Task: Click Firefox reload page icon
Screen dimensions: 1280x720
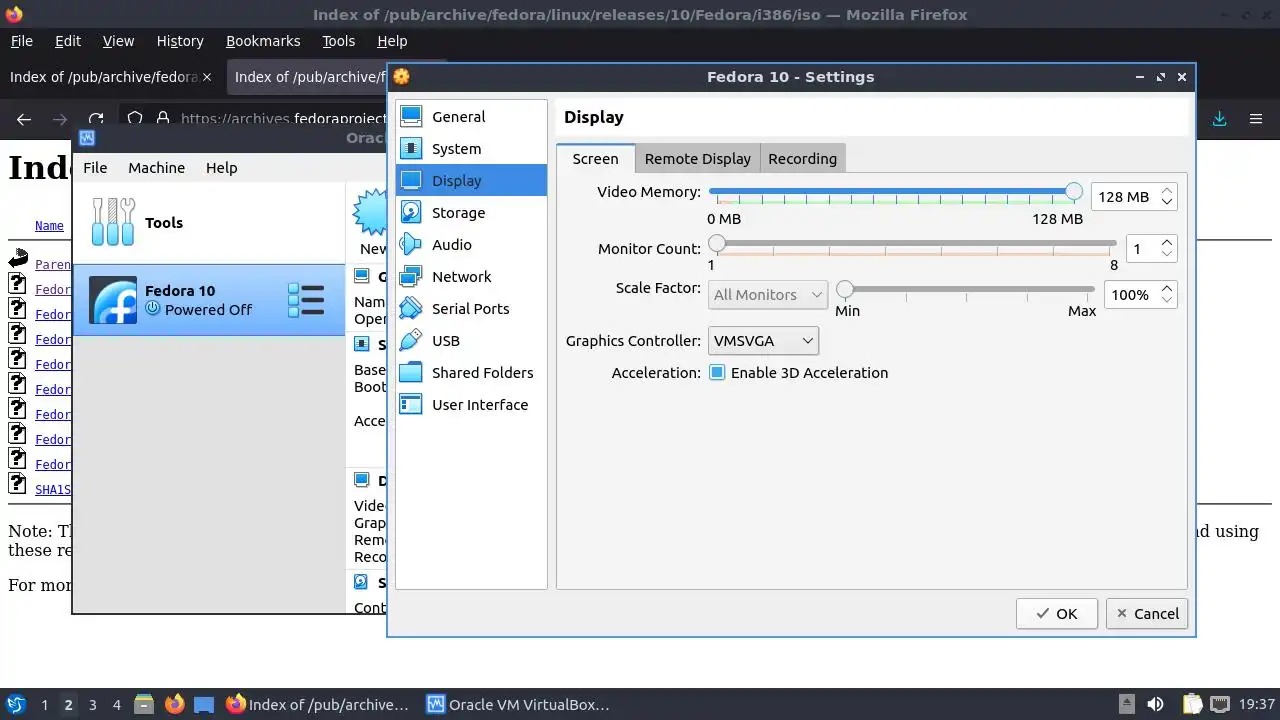Action: 95,119
